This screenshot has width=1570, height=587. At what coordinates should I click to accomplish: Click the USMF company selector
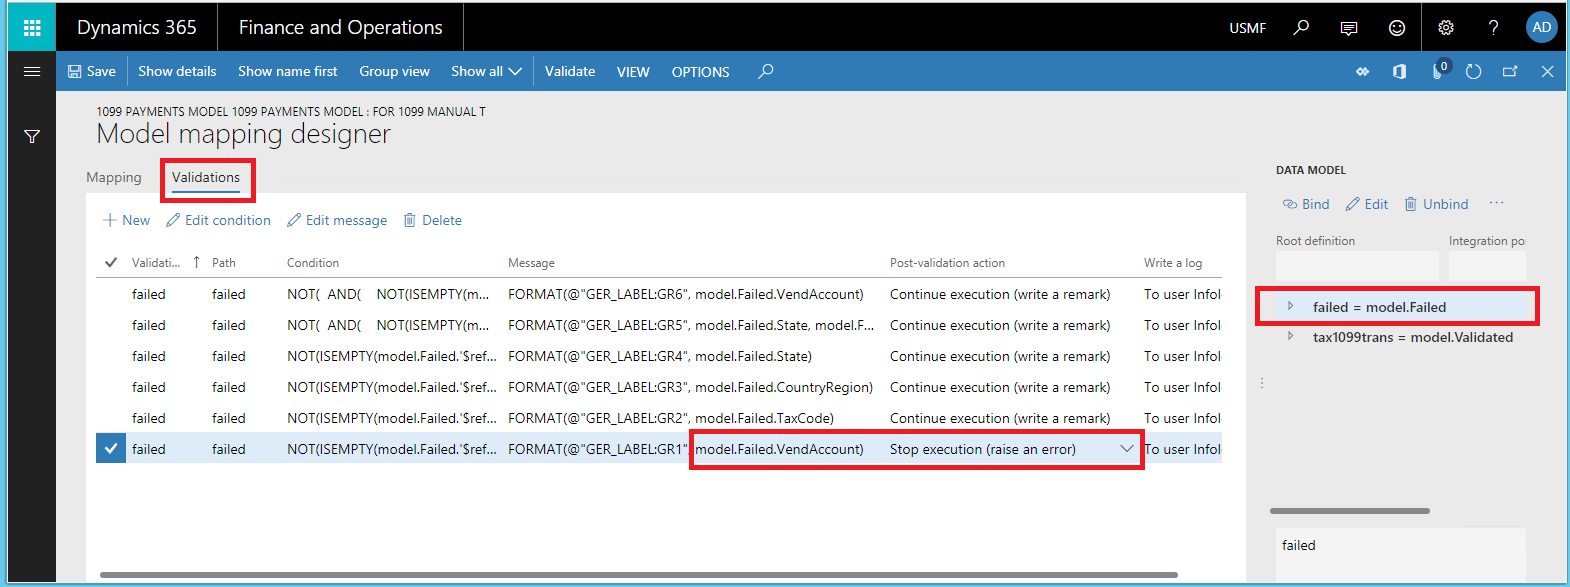tap(1247, 28)
